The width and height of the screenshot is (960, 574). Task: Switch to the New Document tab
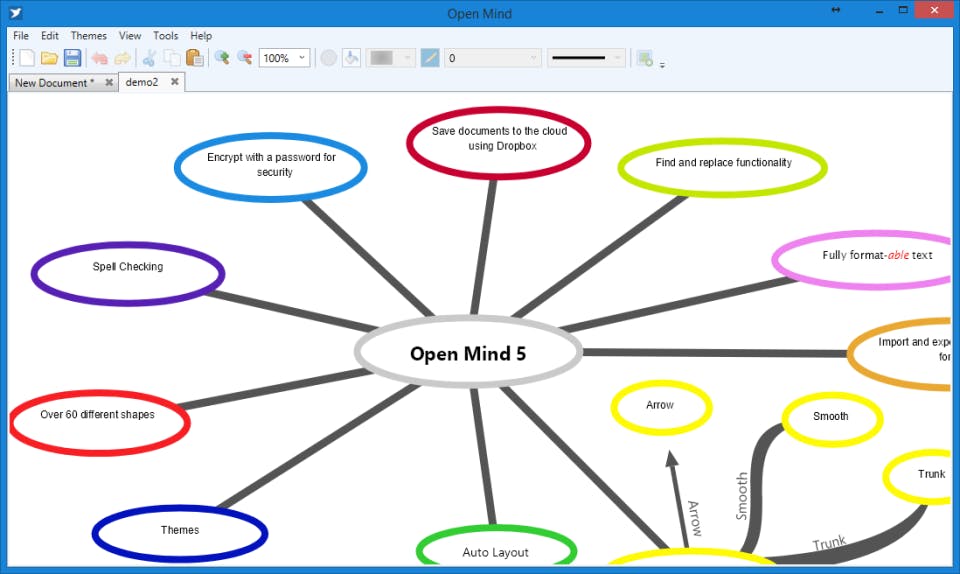point(54,83)
